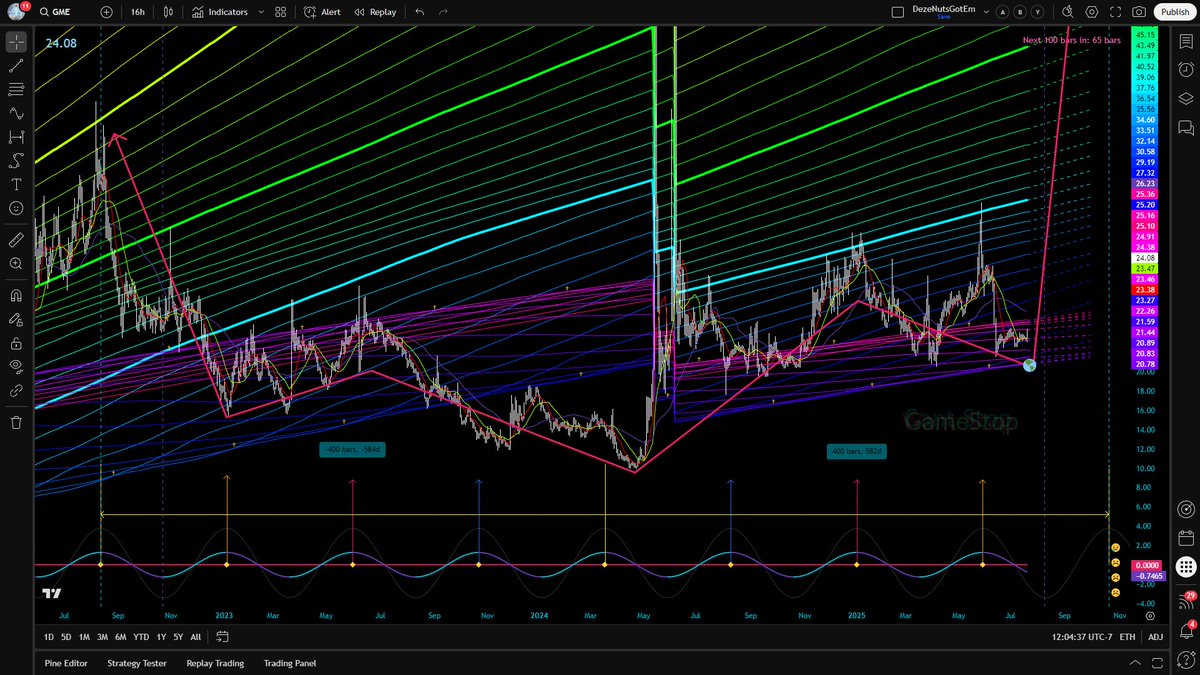Open notifications bell icon
This screenshot has width=1200, height=675.
tap(1186, 630)
